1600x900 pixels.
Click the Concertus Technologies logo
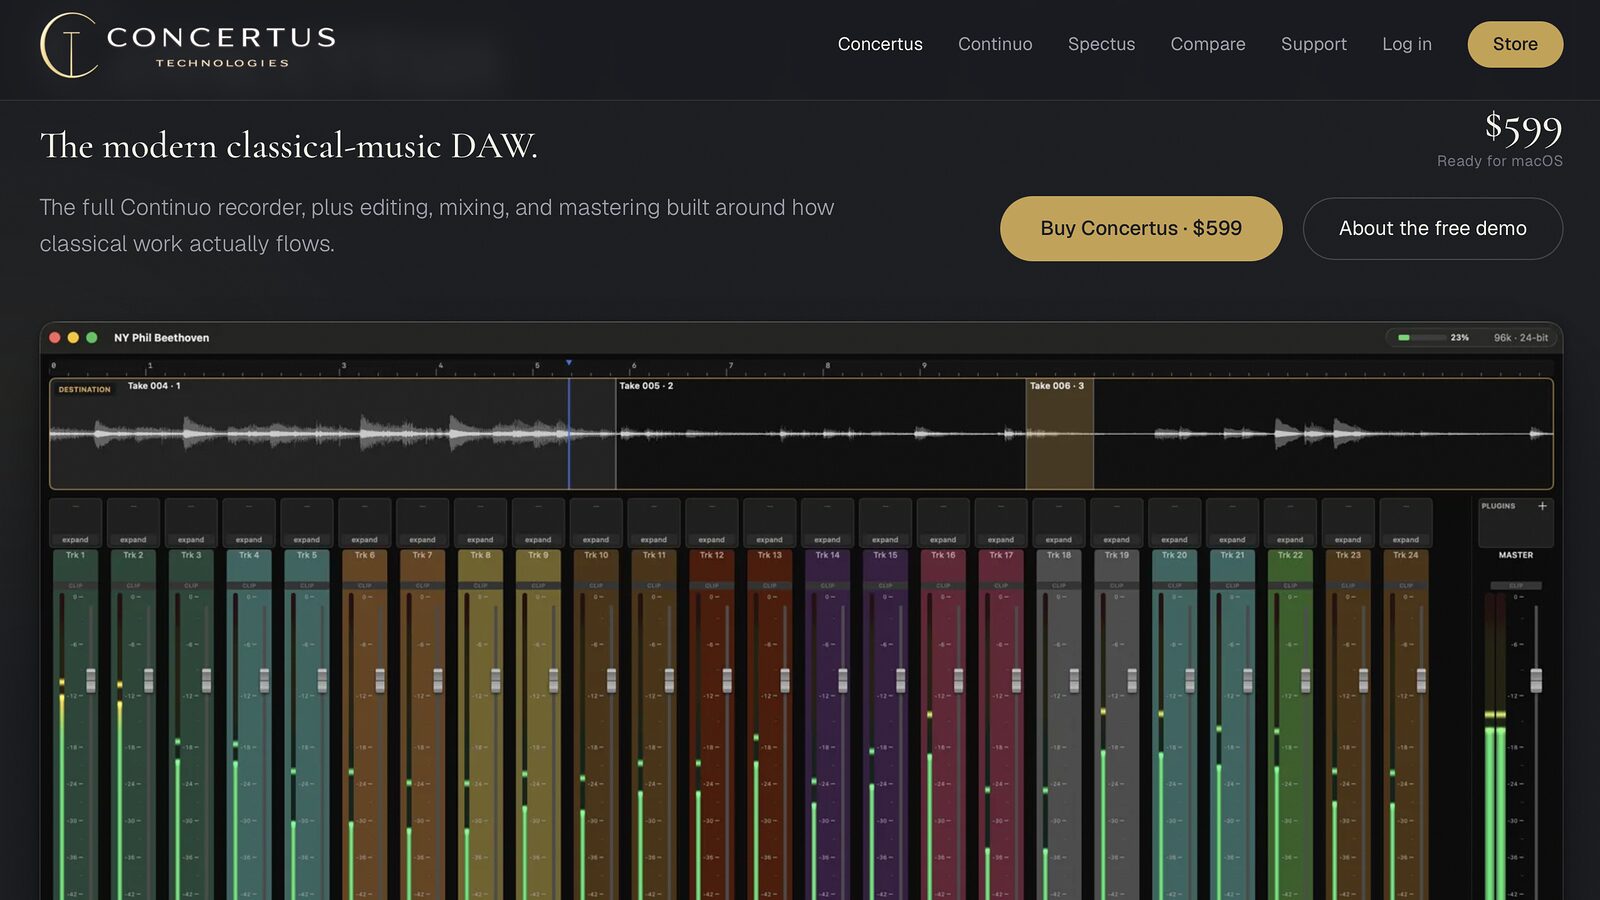click(188, 45)
